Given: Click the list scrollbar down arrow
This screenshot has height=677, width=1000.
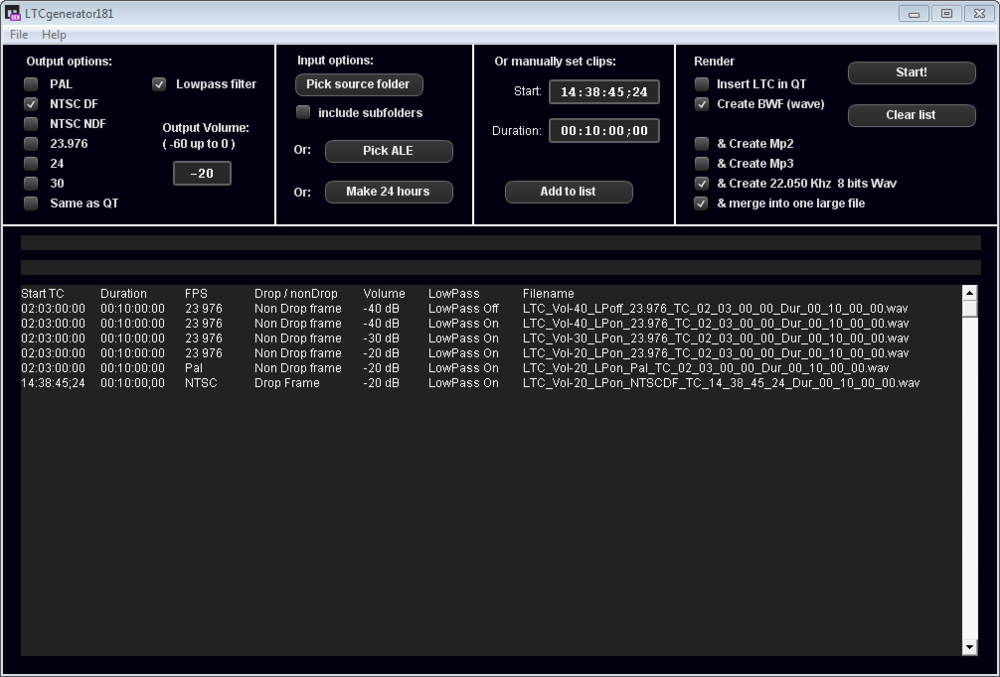Looking at the screenshot, I should pyautogui.click(x=968, y=648).
